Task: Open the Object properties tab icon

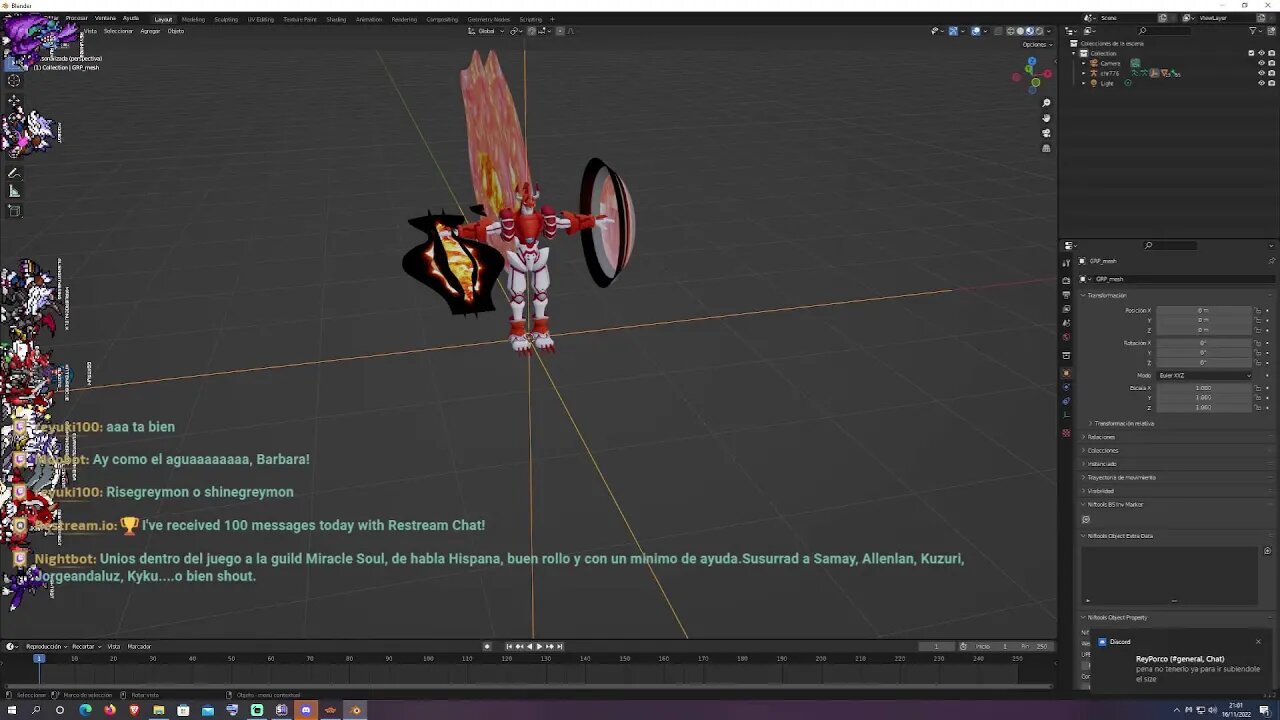Action: coord(1066,373)
